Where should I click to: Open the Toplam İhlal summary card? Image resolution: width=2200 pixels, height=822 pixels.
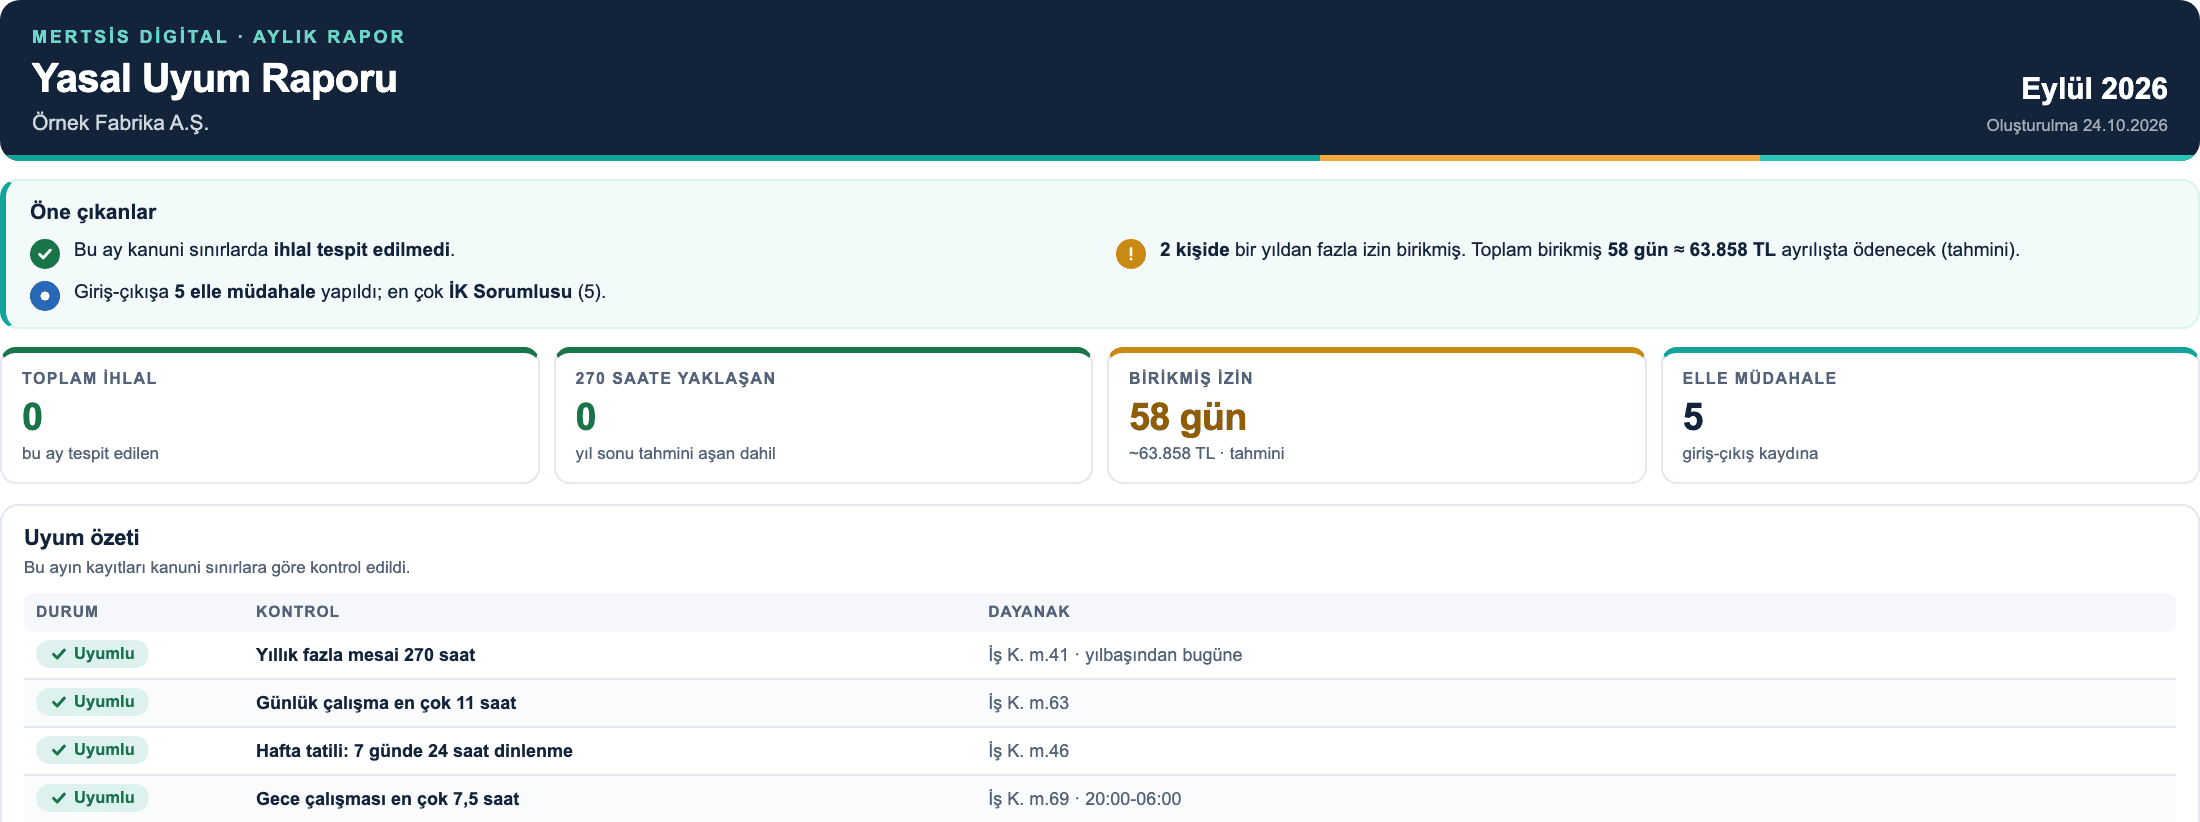[x=270, y=416]
